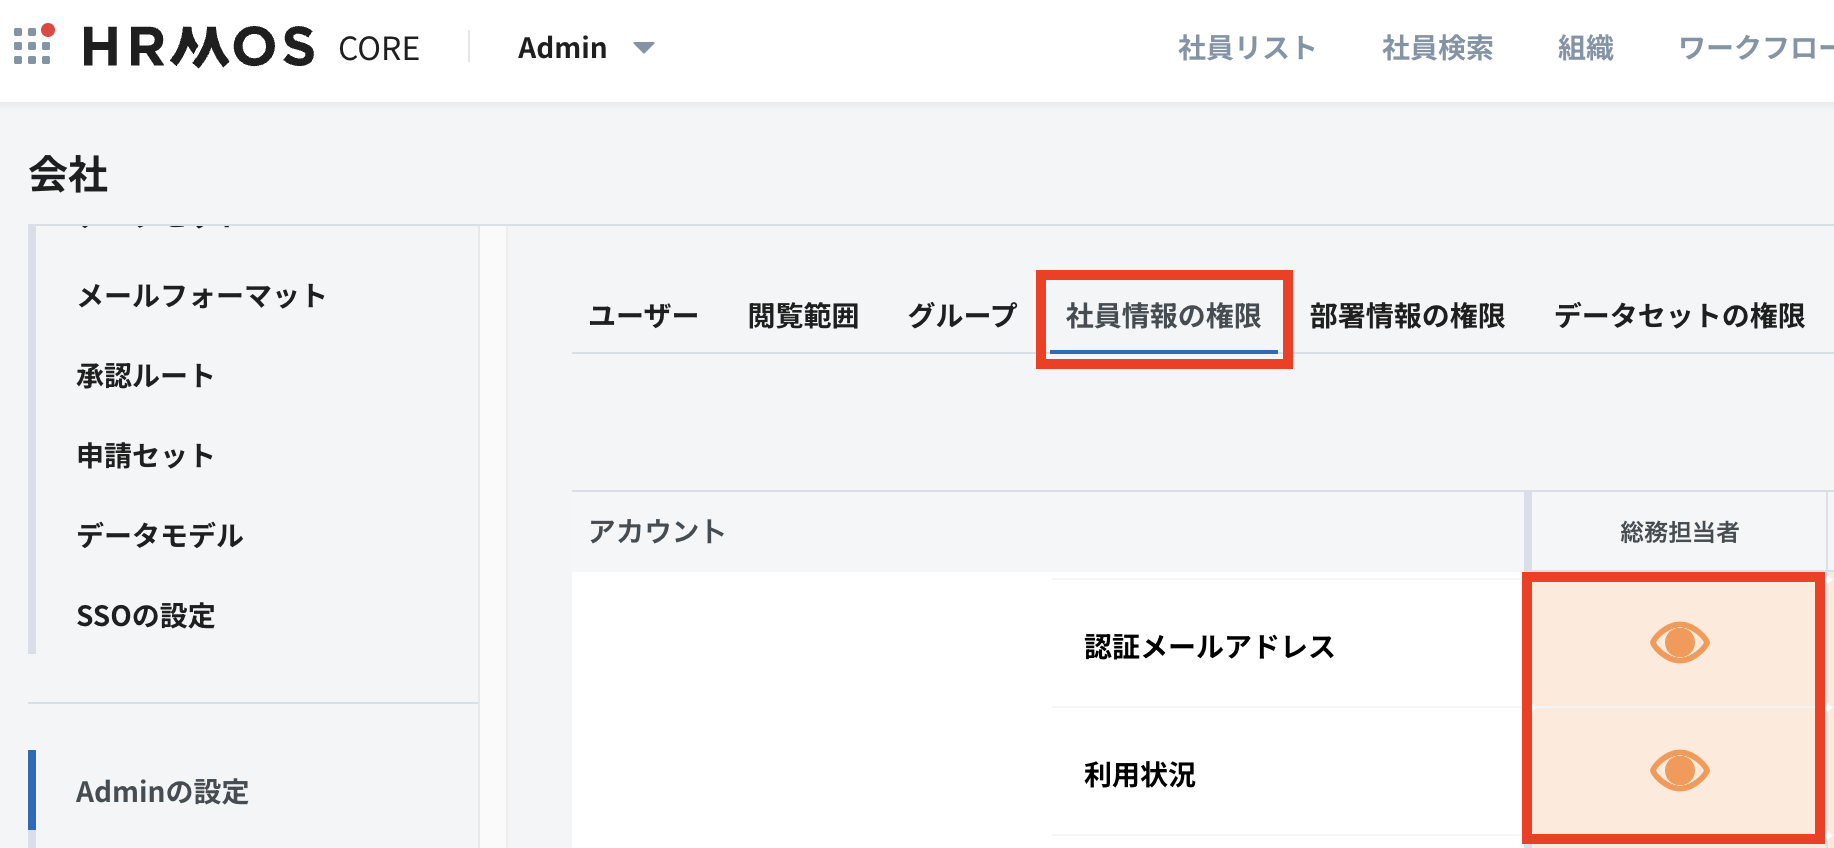Image resolution: width=1834 pixels, height=848 pixels.
Task: Switch to the ユーザー tab
Action: [x=643, y=316]
